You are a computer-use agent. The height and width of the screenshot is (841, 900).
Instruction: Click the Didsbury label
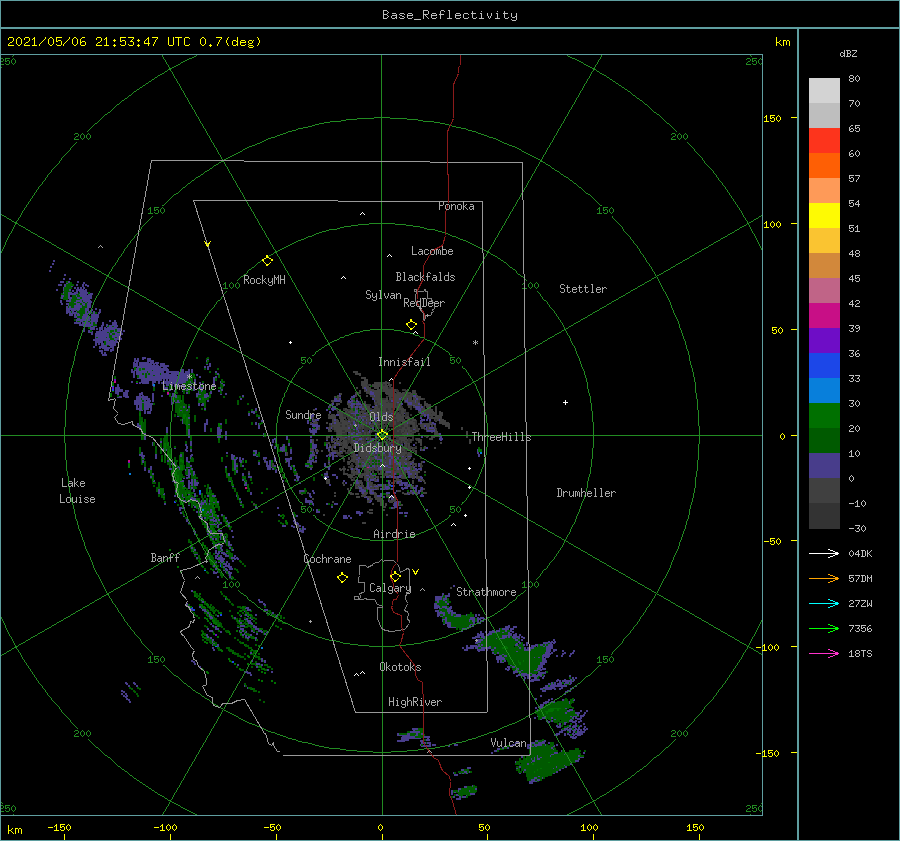pos(377,448)
